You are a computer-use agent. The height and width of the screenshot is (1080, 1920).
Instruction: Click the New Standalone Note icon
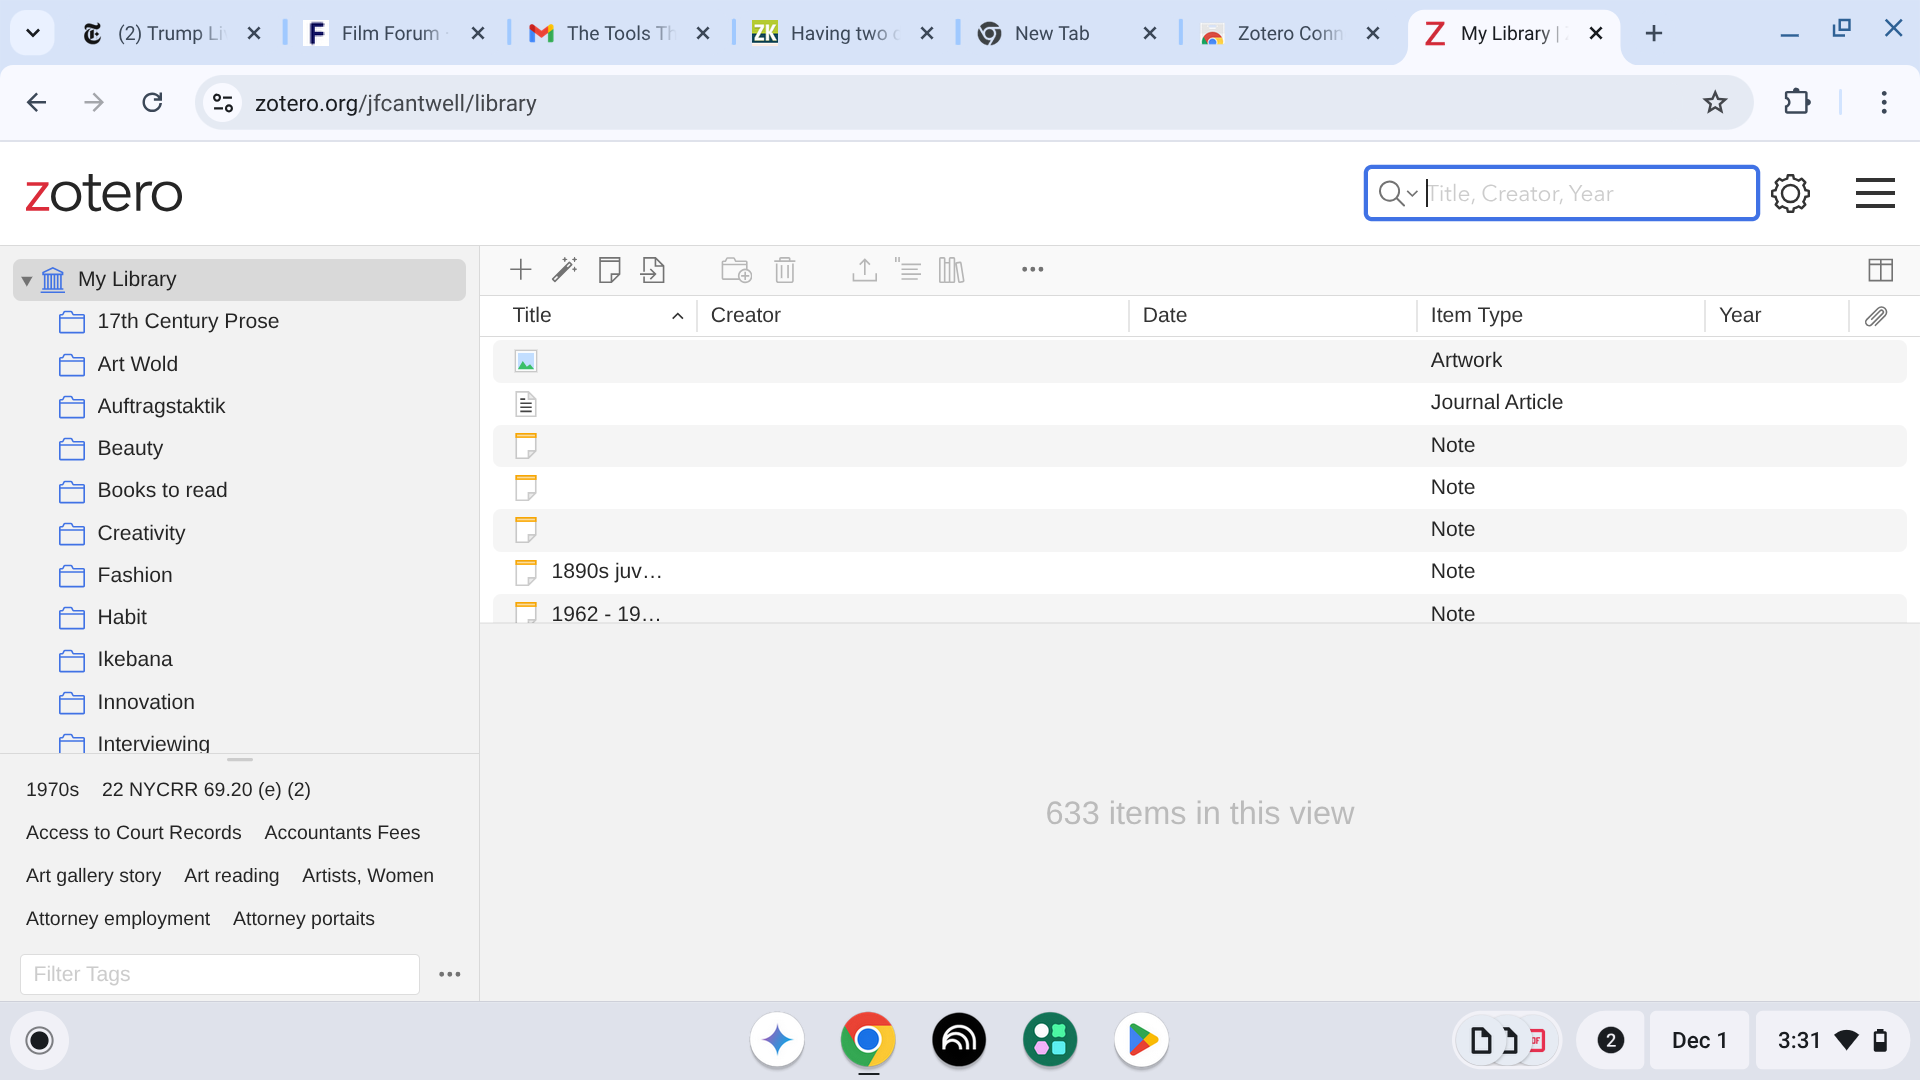pyautogui.click(x=609, y=270)
